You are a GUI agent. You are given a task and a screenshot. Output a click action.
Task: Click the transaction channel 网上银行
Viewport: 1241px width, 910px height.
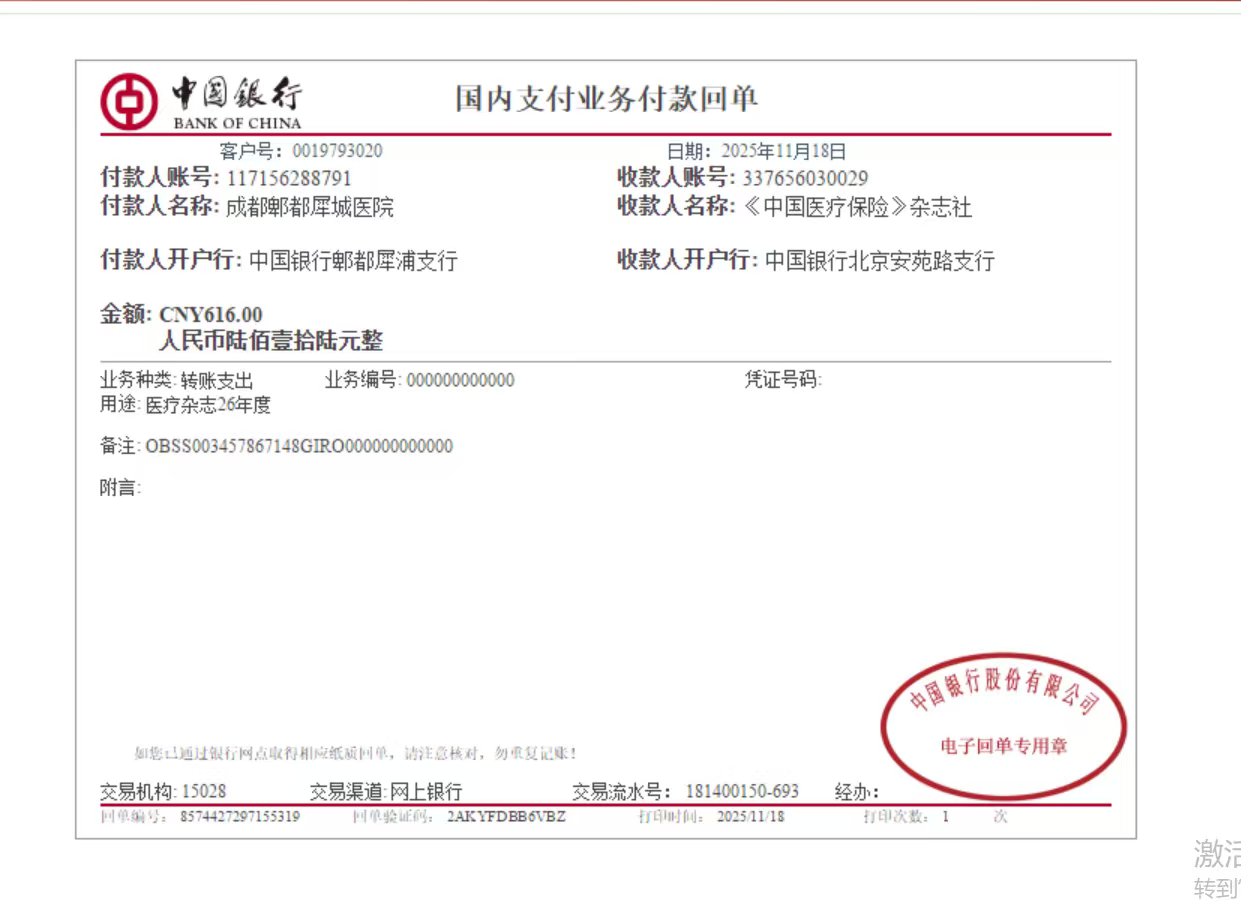click(425, 792)
